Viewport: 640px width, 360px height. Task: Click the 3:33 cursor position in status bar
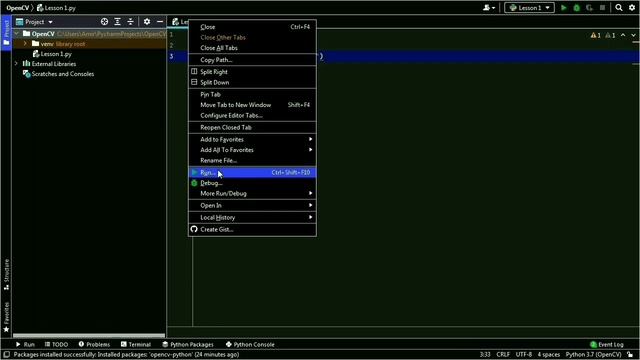pos(485,354)
